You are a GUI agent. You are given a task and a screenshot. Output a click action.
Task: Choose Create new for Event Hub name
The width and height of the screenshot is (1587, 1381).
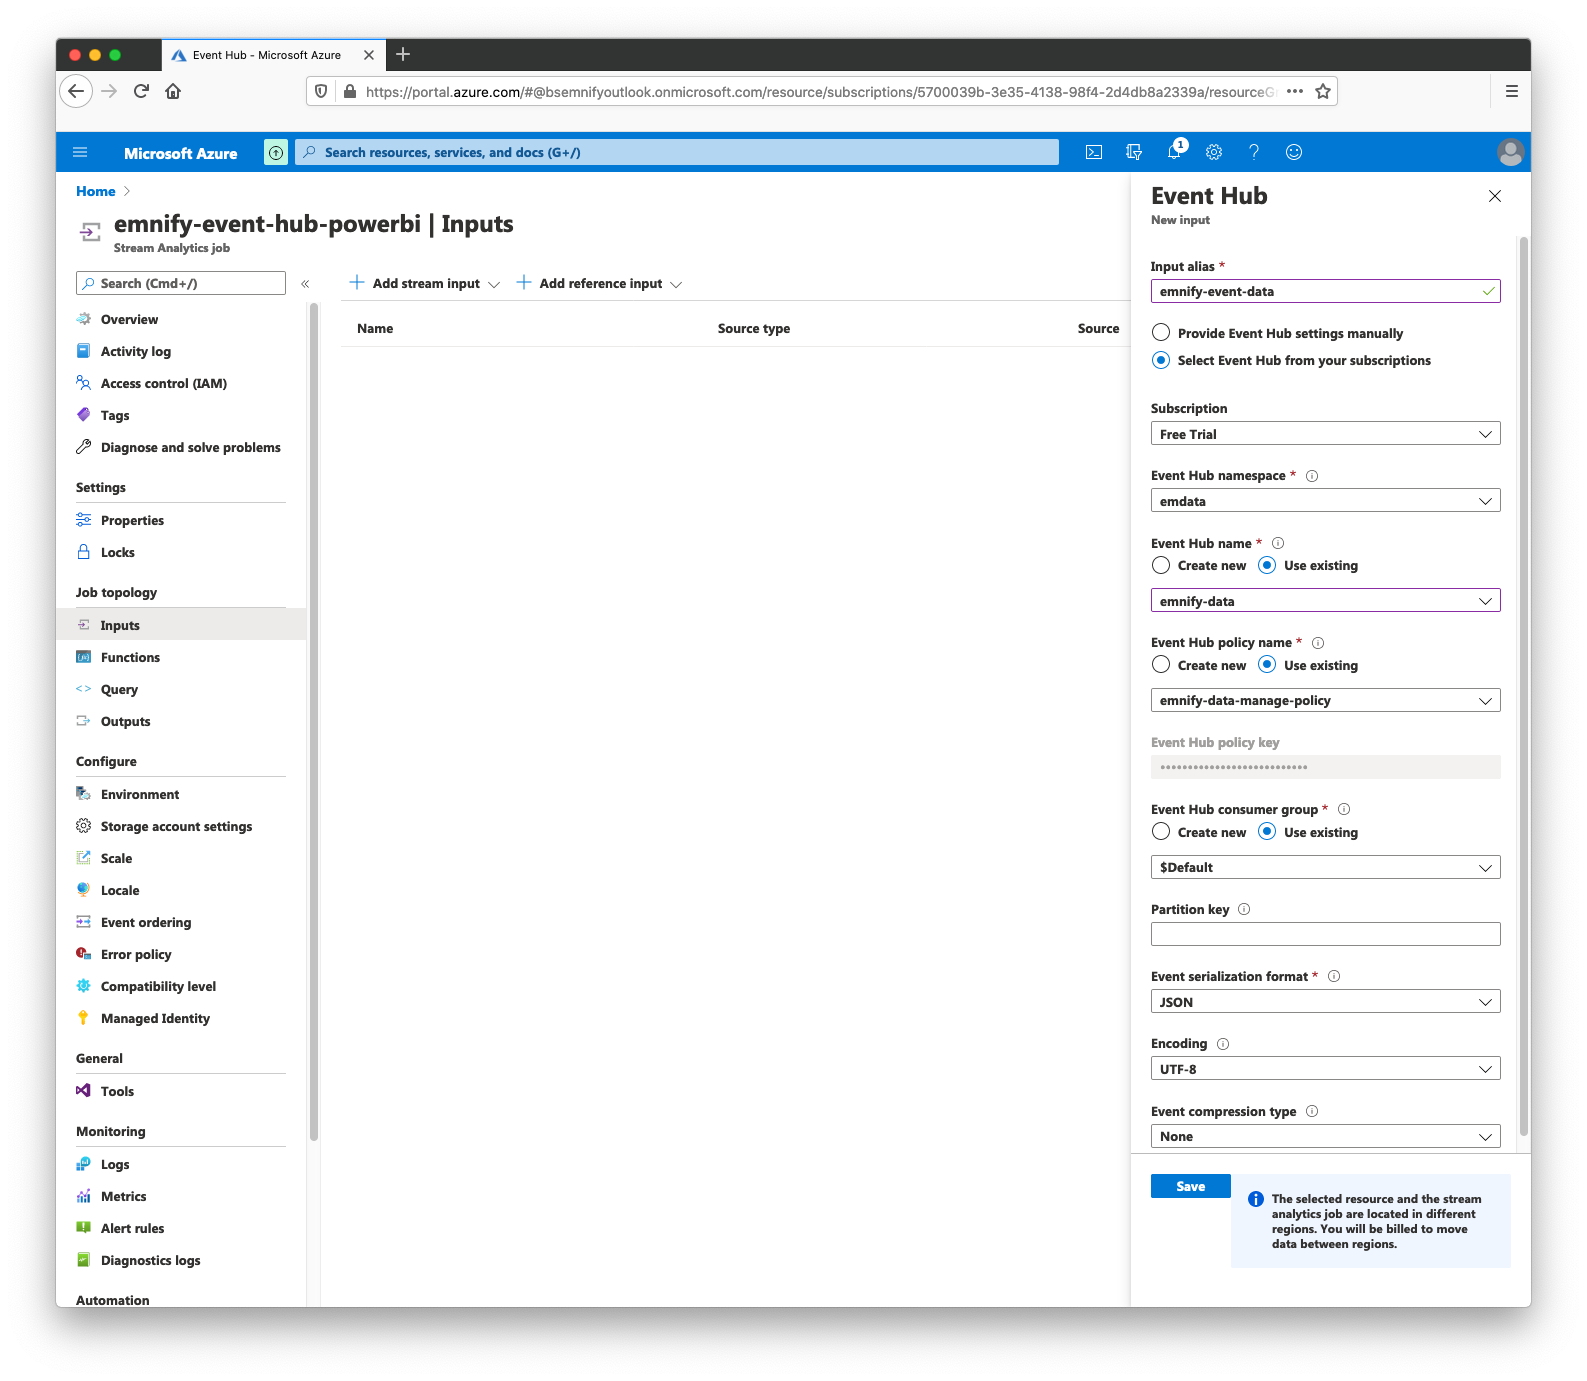coord(1161,565)
